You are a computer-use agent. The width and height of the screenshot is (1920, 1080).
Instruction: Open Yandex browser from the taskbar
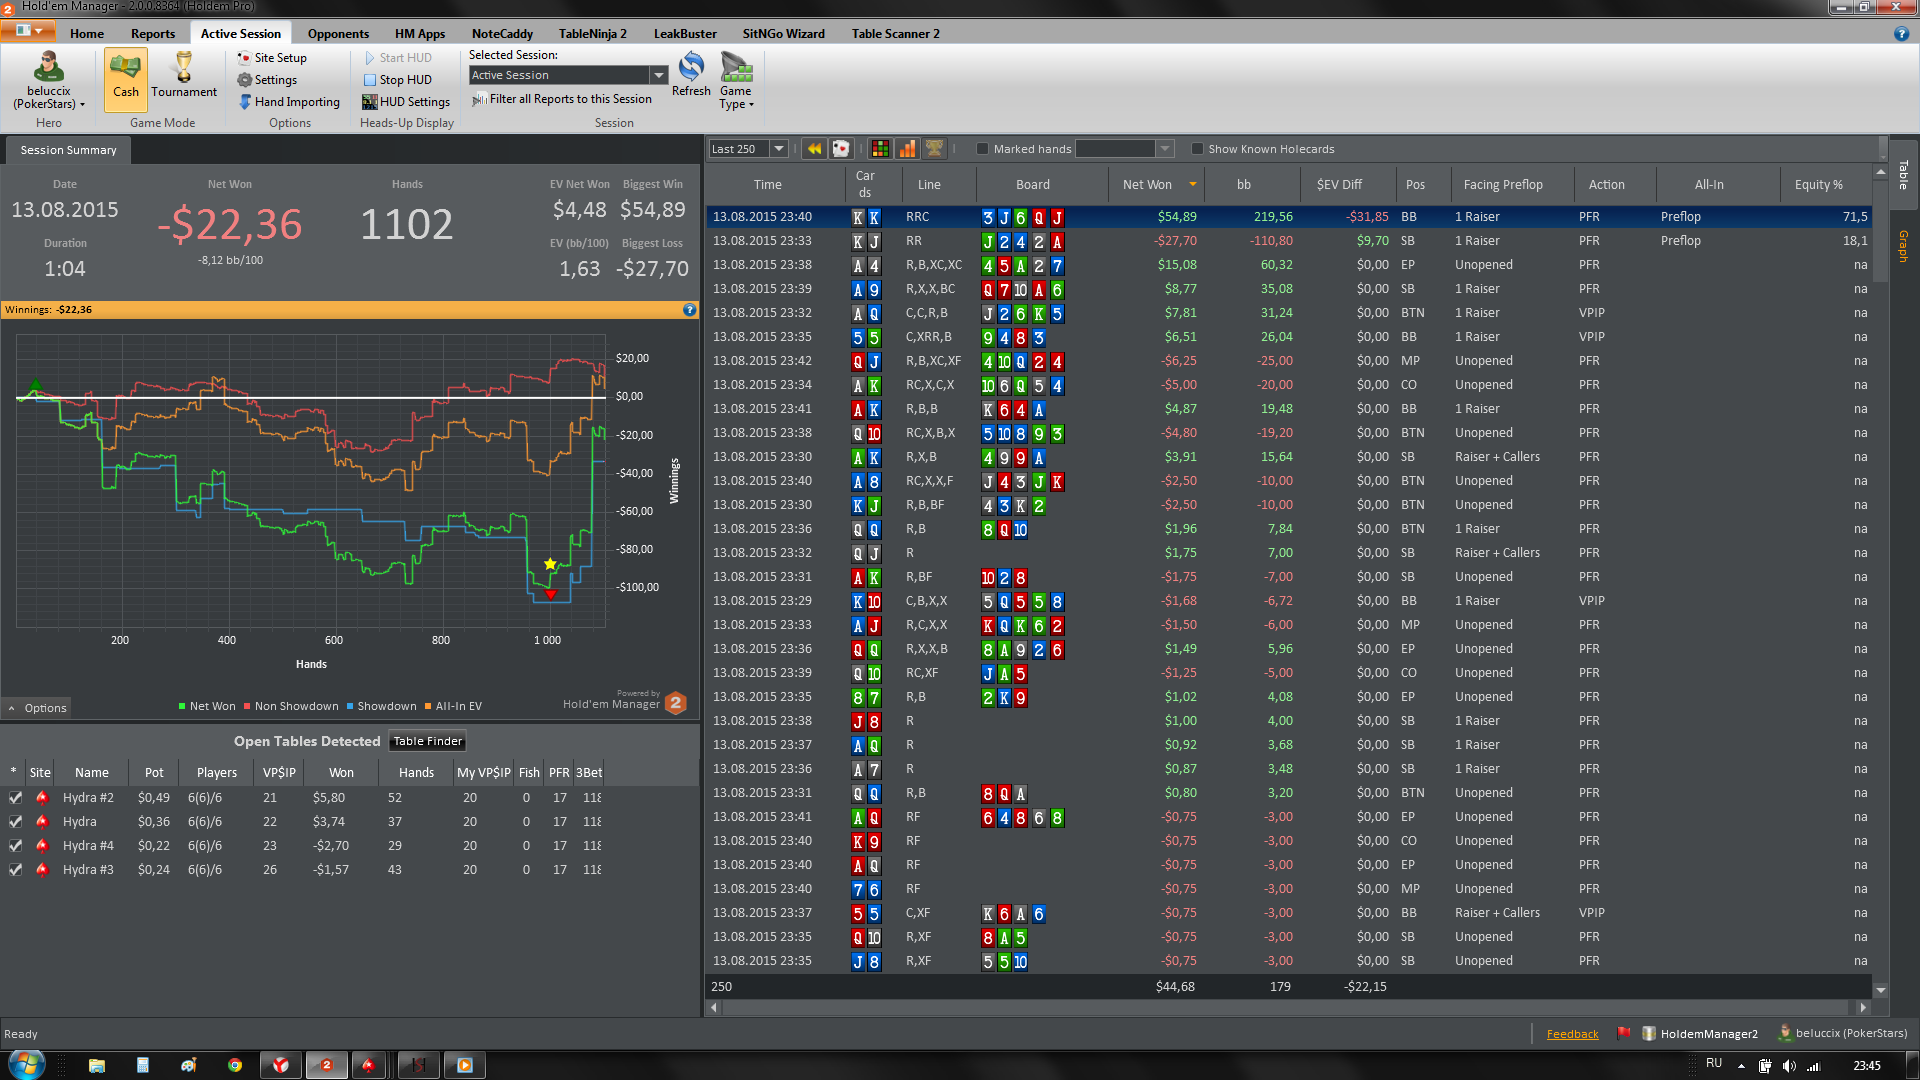point(281,1065)
